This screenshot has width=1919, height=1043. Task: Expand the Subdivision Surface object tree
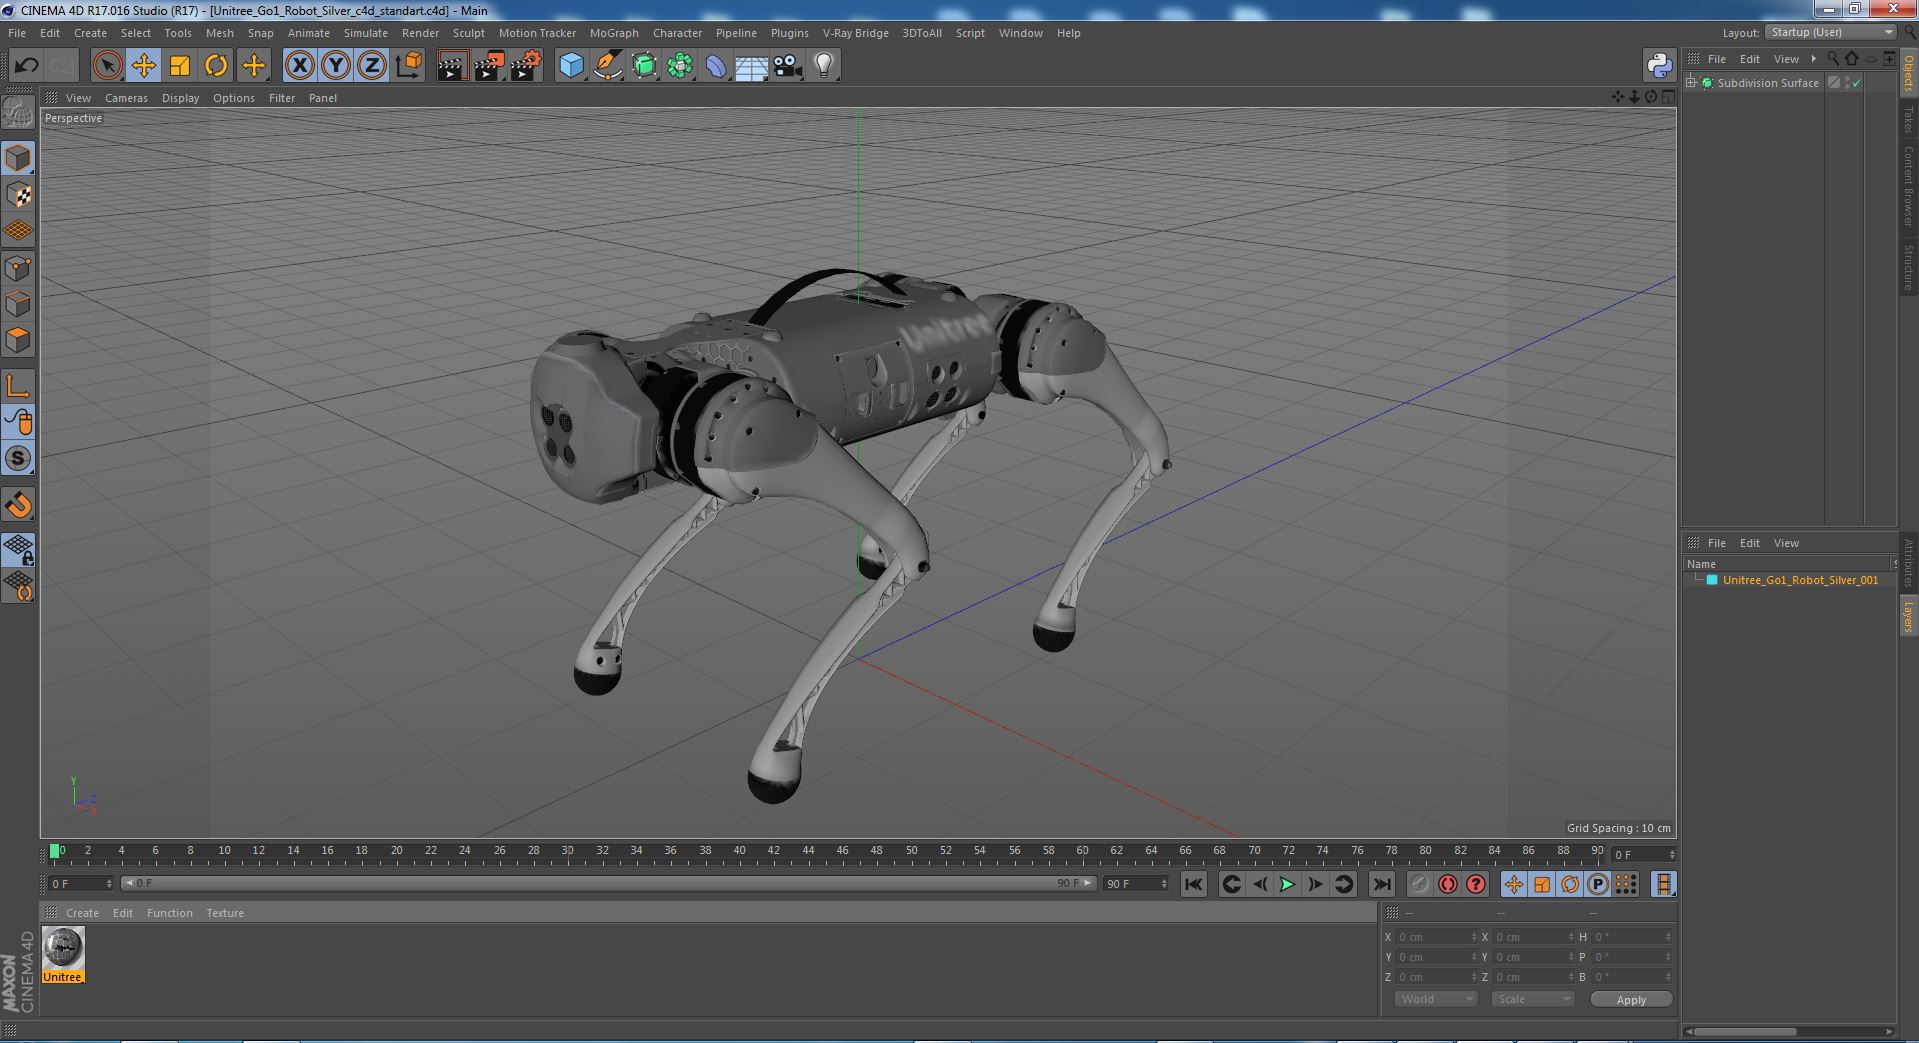[1691, 83]
